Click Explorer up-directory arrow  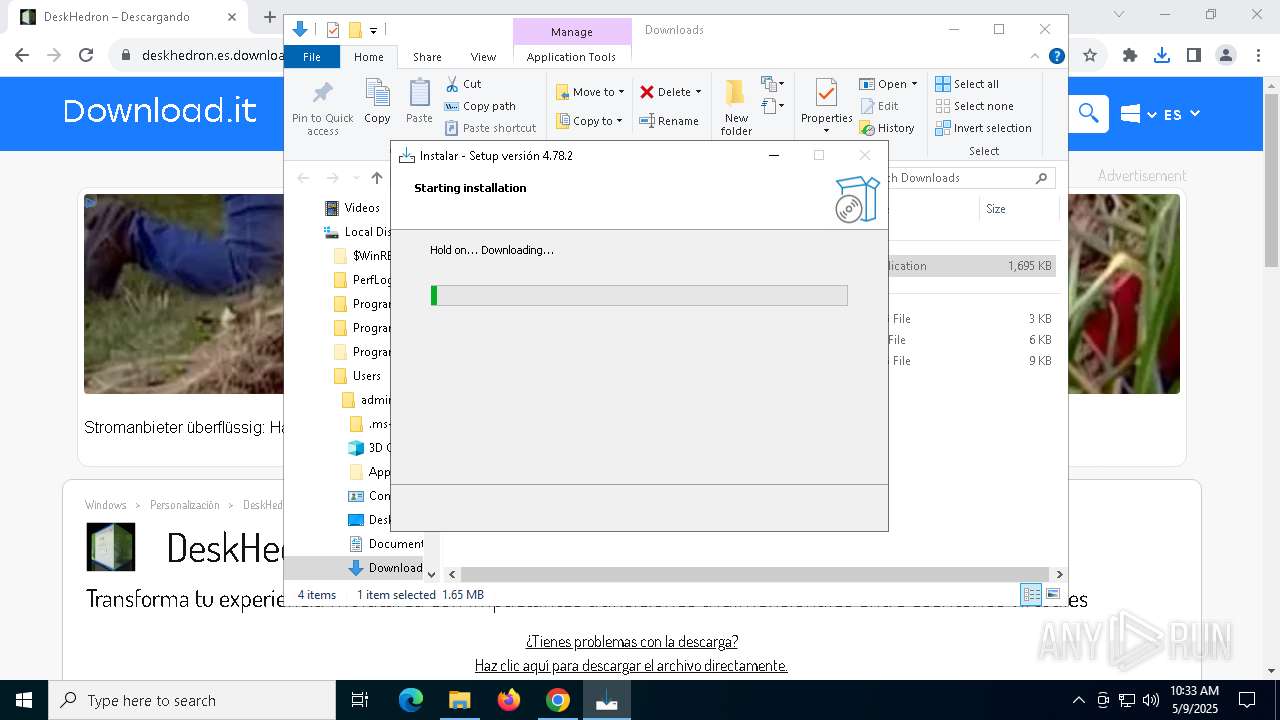pos(377,178)
